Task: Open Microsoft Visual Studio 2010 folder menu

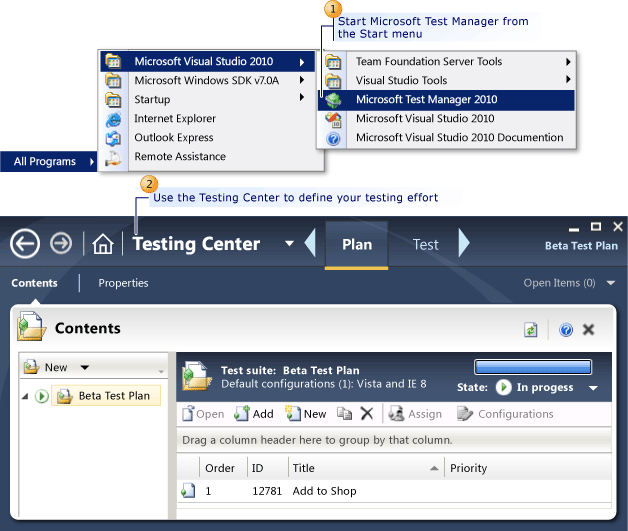Action: pos(207,61)
